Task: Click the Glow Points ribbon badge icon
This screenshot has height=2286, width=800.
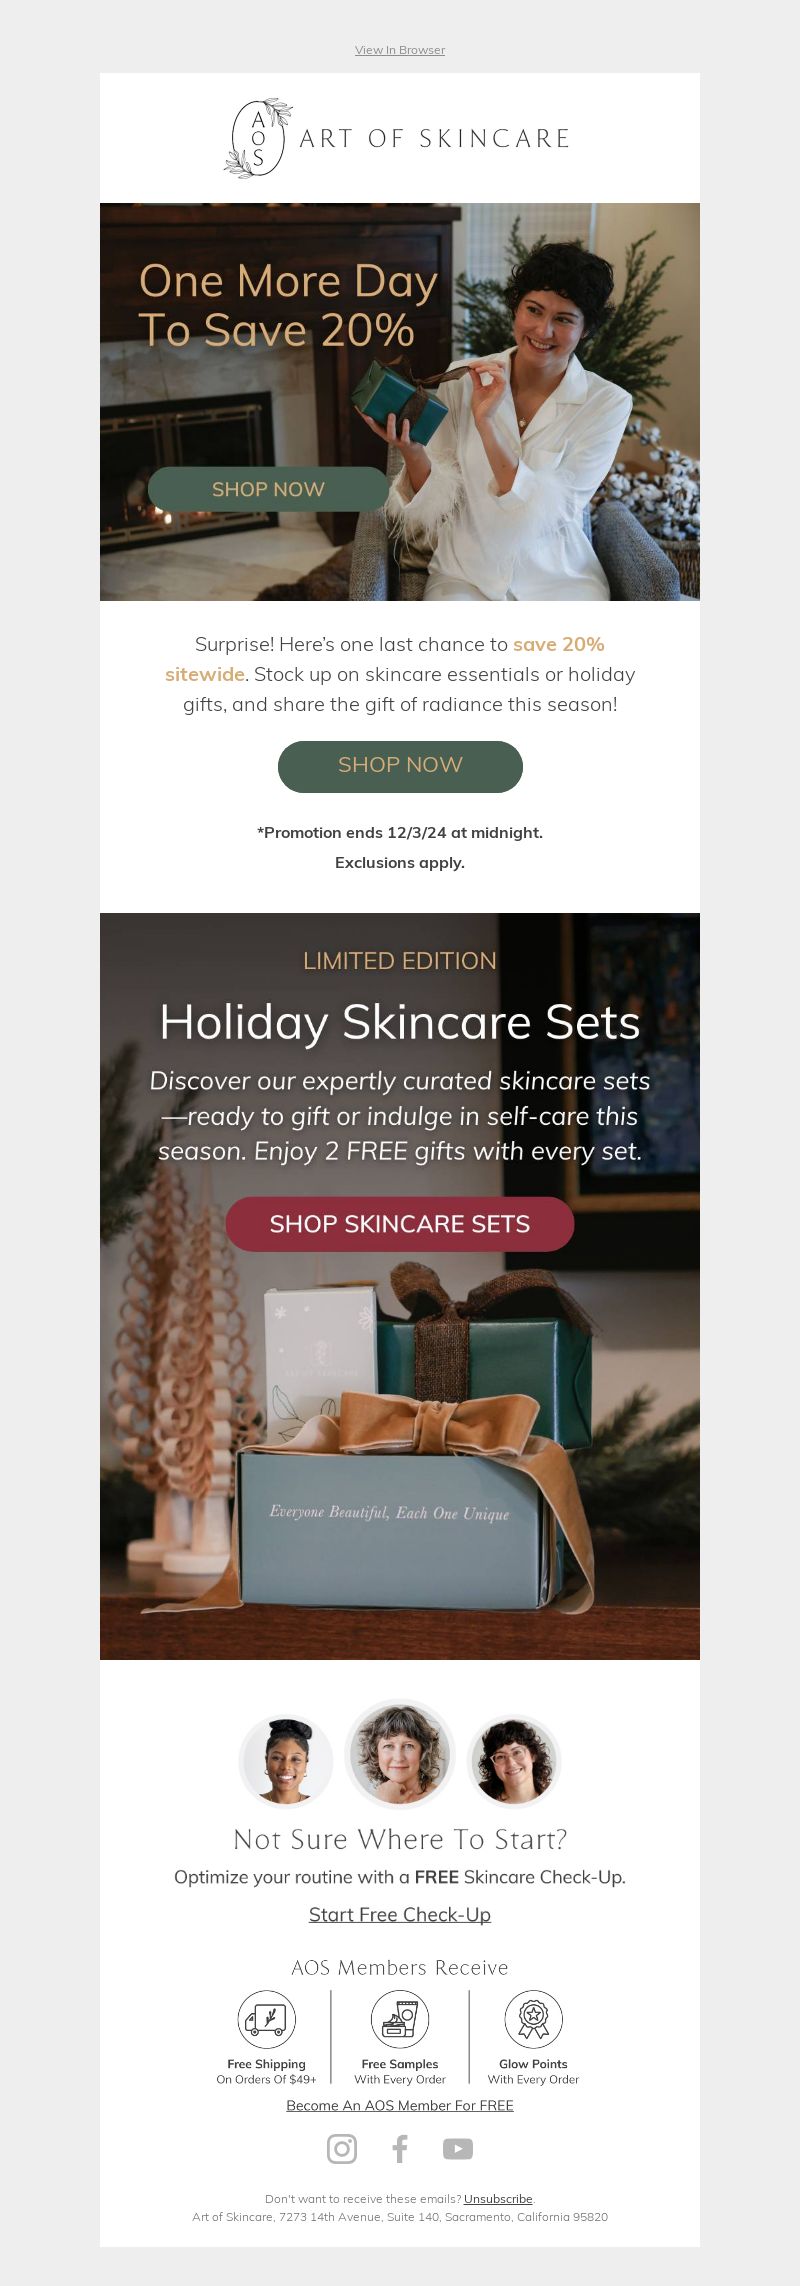Action: 533,2019
